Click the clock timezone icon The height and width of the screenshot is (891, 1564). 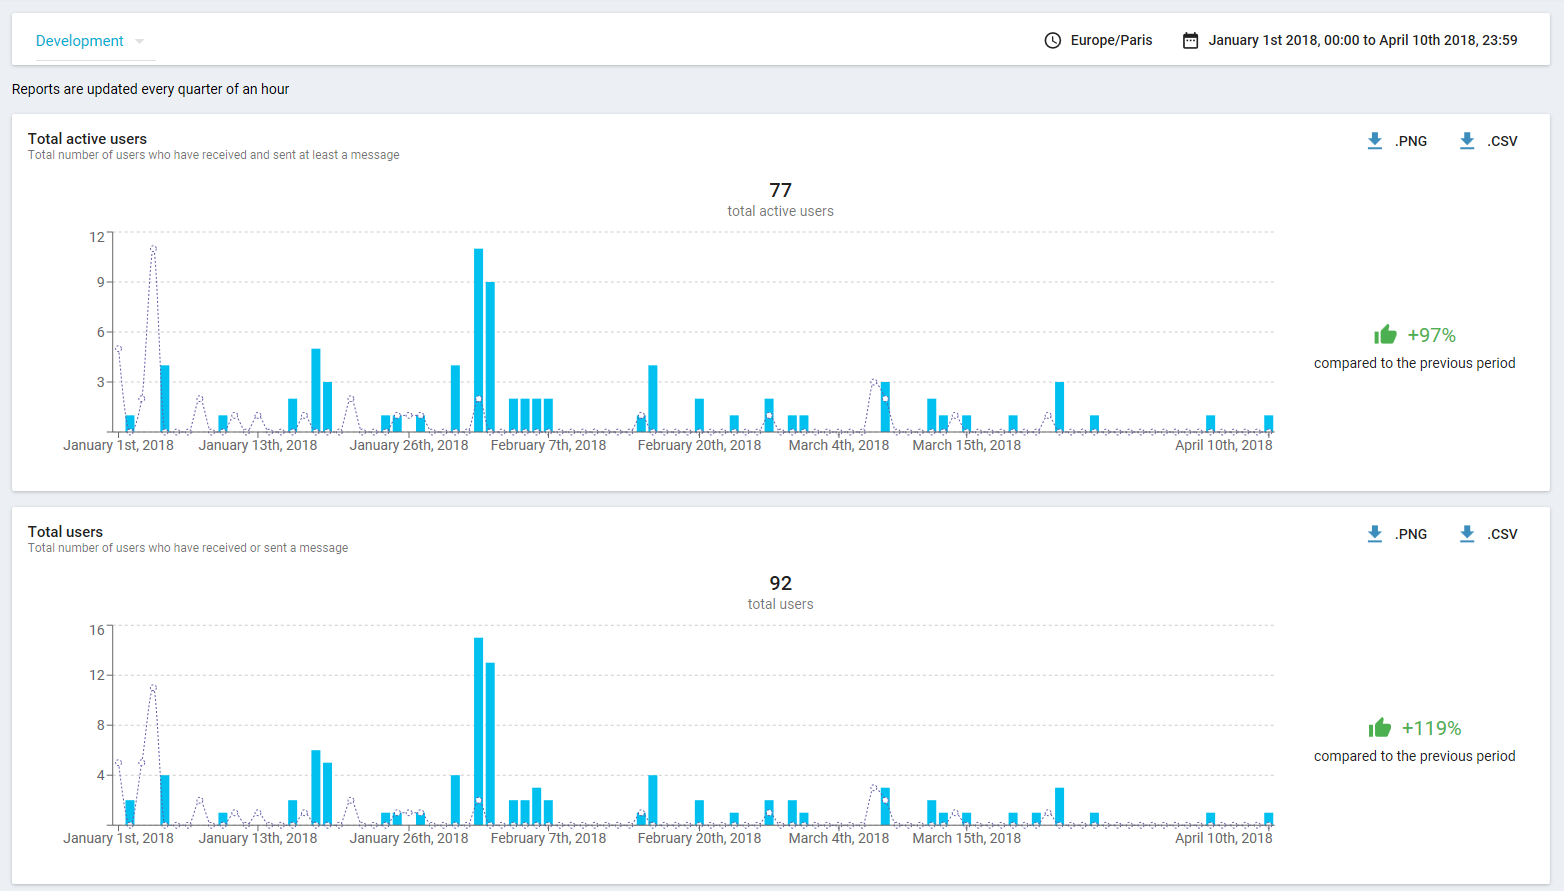tap(1052, 41)
